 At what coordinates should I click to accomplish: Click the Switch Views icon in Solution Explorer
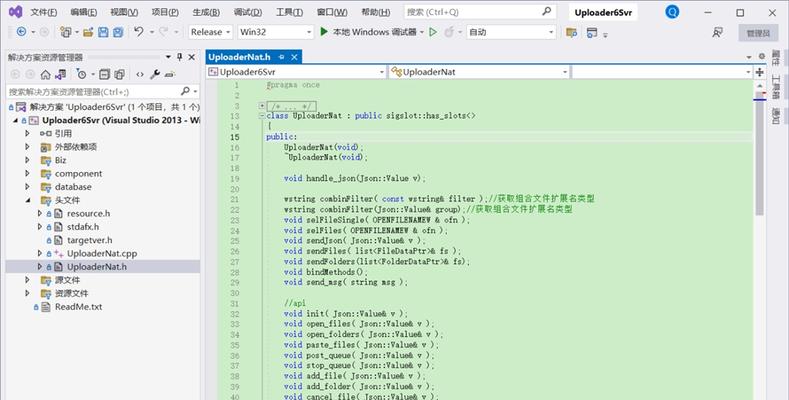60,74
